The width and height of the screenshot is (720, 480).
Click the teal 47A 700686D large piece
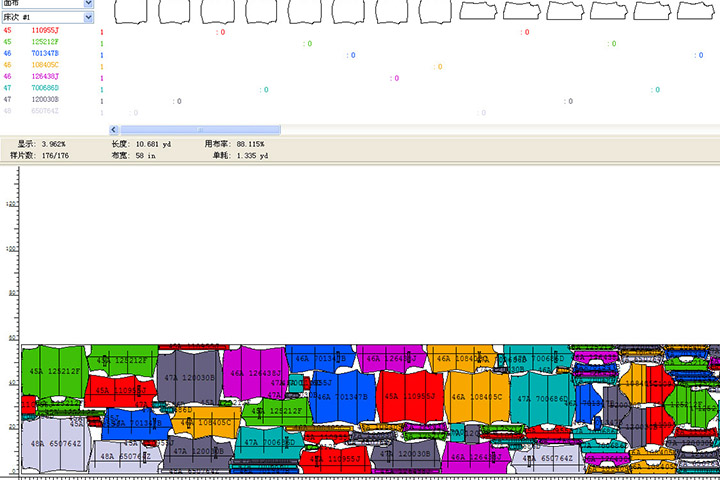(x=540, y=398)
